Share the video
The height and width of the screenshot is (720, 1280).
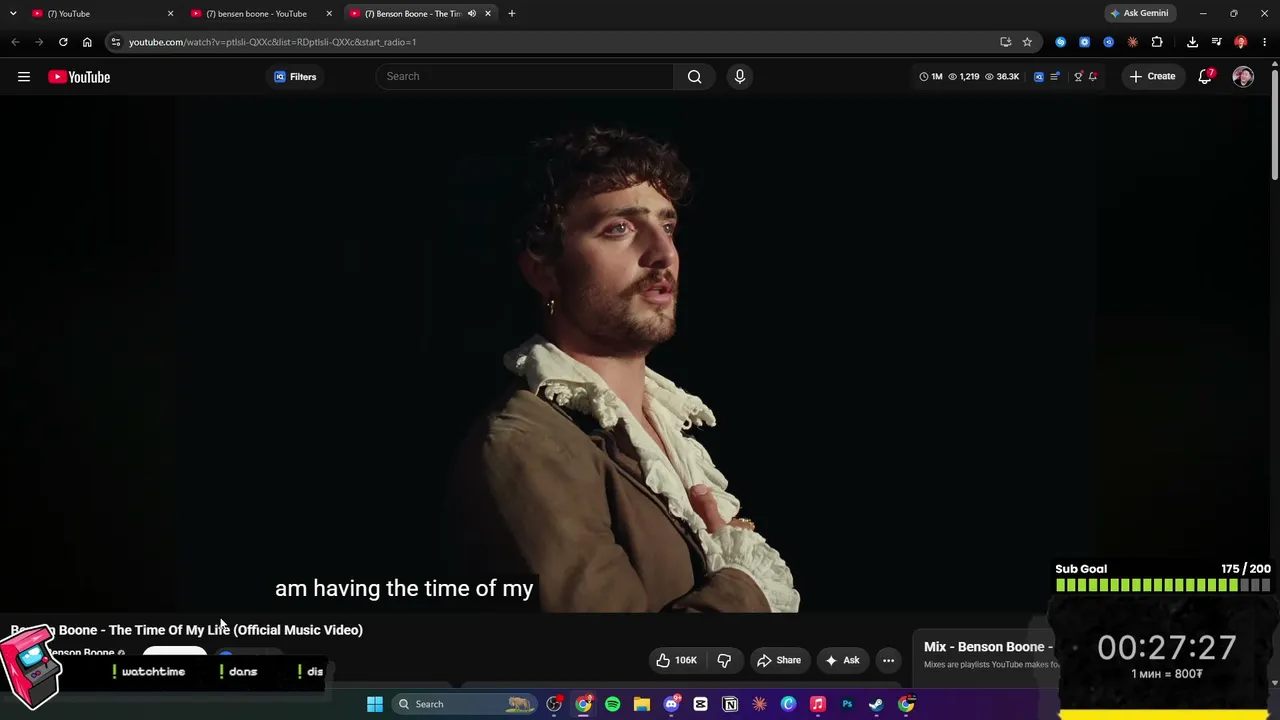pos(779,660)
